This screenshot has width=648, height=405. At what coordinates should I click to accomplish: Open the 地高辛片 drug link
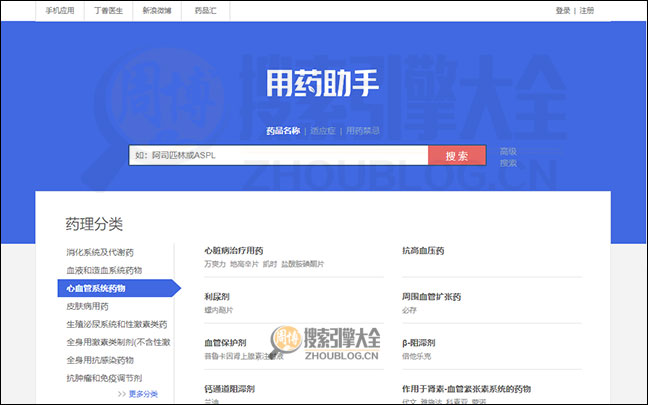[x=244, y=264]
